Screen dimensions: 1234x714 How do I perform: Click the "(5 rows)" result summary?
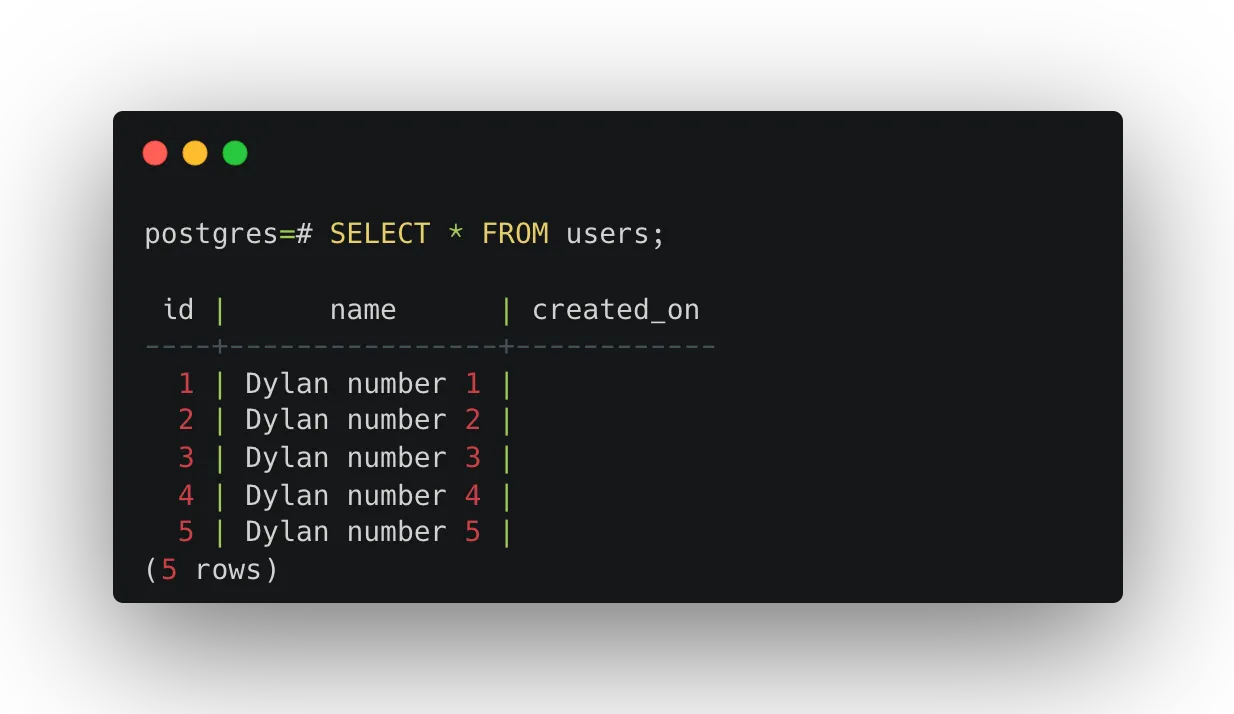click(211, 570)
